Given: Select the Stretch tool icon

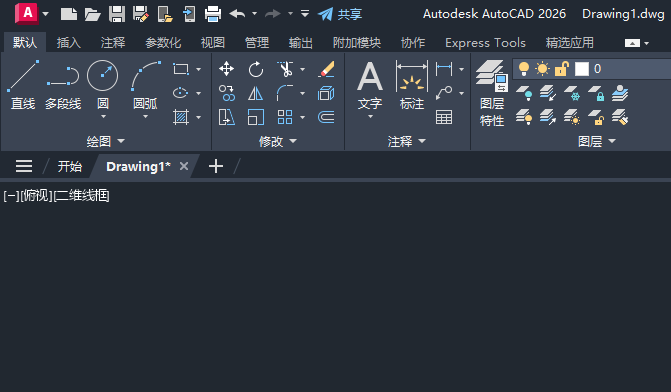Looking at the screenshot, I should coord(226,117).
